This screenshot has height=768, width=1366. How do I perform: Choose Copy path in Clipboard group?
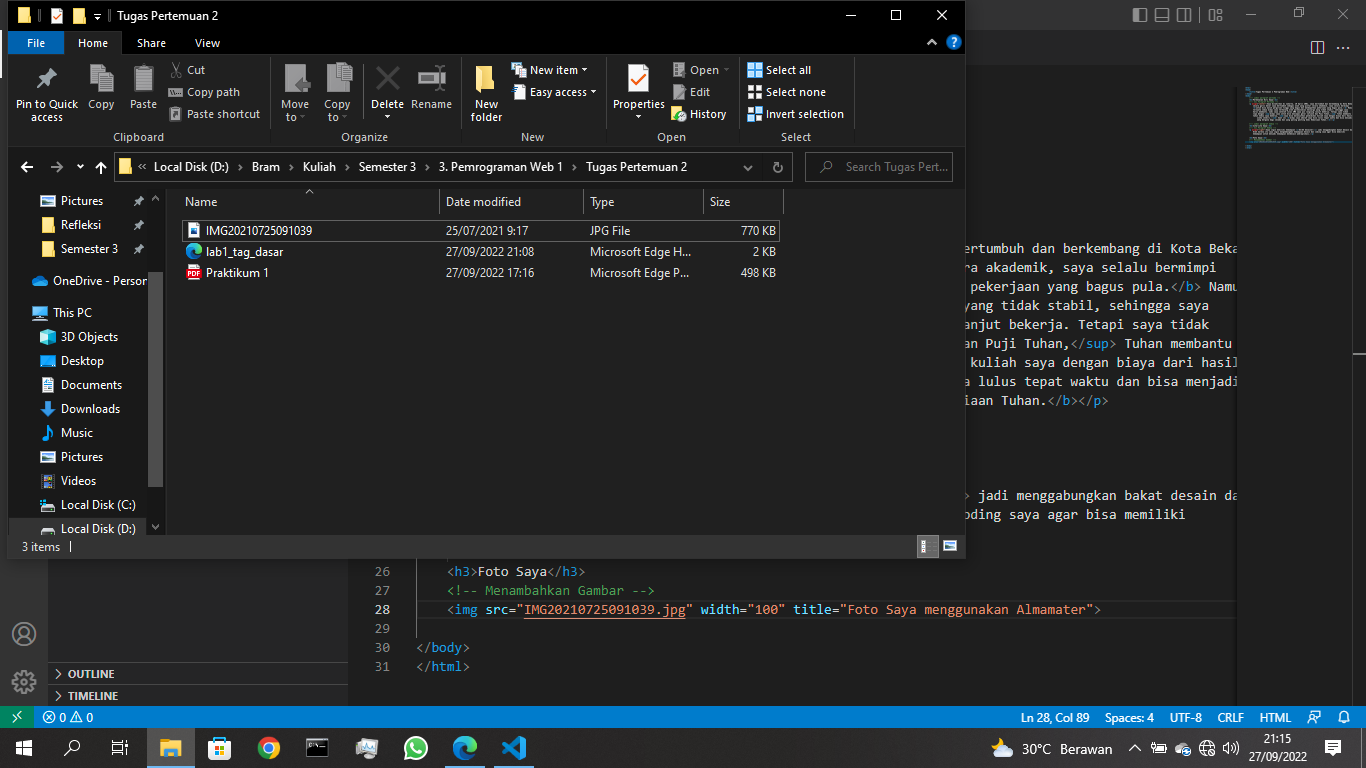[204, 92]
